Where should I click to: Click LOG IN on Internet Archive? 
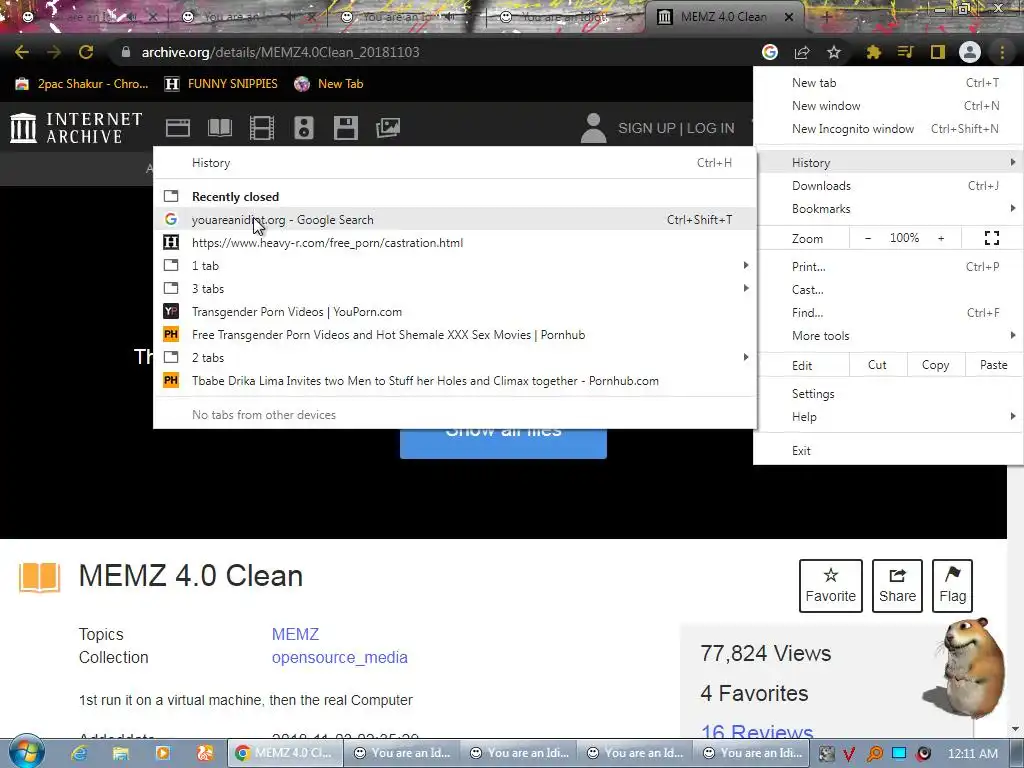click(711, 128)
